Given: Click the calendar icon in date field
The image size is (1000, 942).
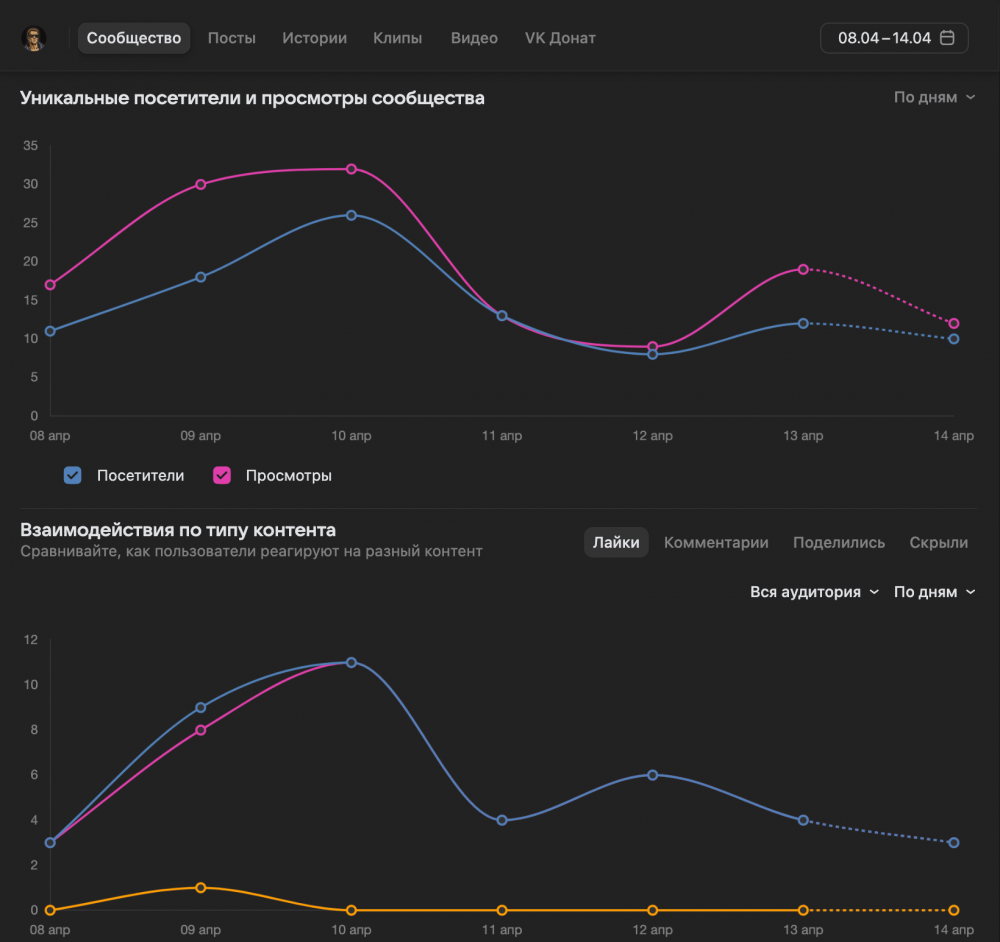Looking at the screenshot, I should 948,38.
